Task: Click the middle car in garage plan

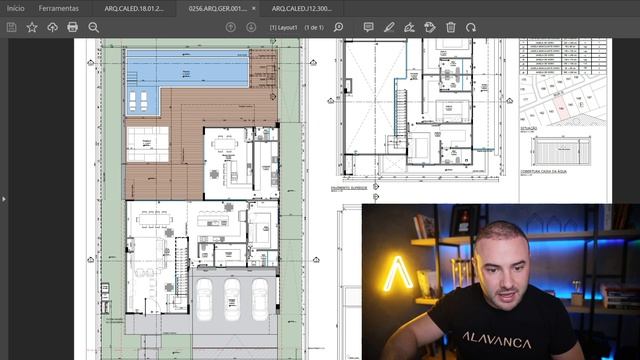Action: tap(232, 299)
